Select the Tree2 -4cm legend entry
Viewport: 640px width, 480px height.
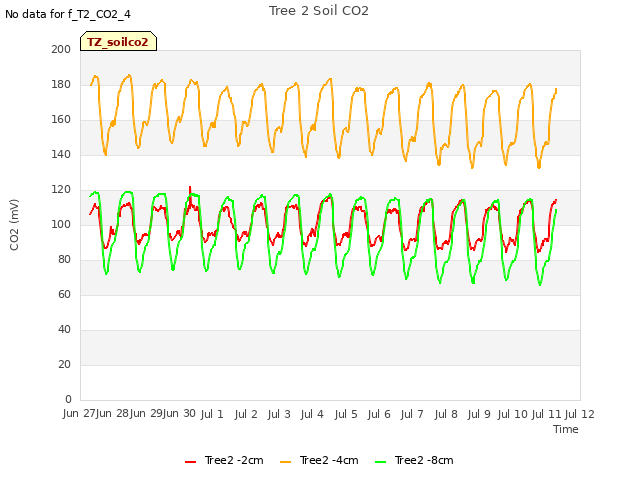[x=319, y=460]
